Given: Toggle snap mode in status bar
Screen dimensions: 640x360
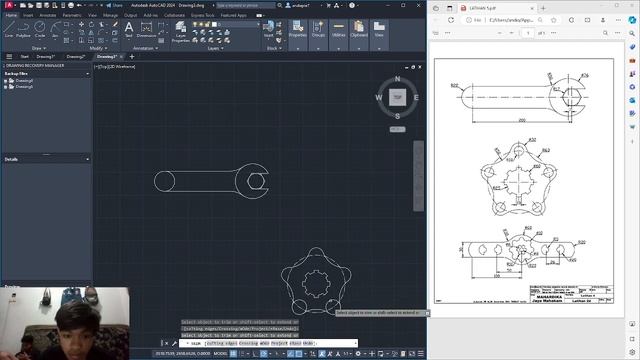Looking at the screenshot, I should coord(242,353).
